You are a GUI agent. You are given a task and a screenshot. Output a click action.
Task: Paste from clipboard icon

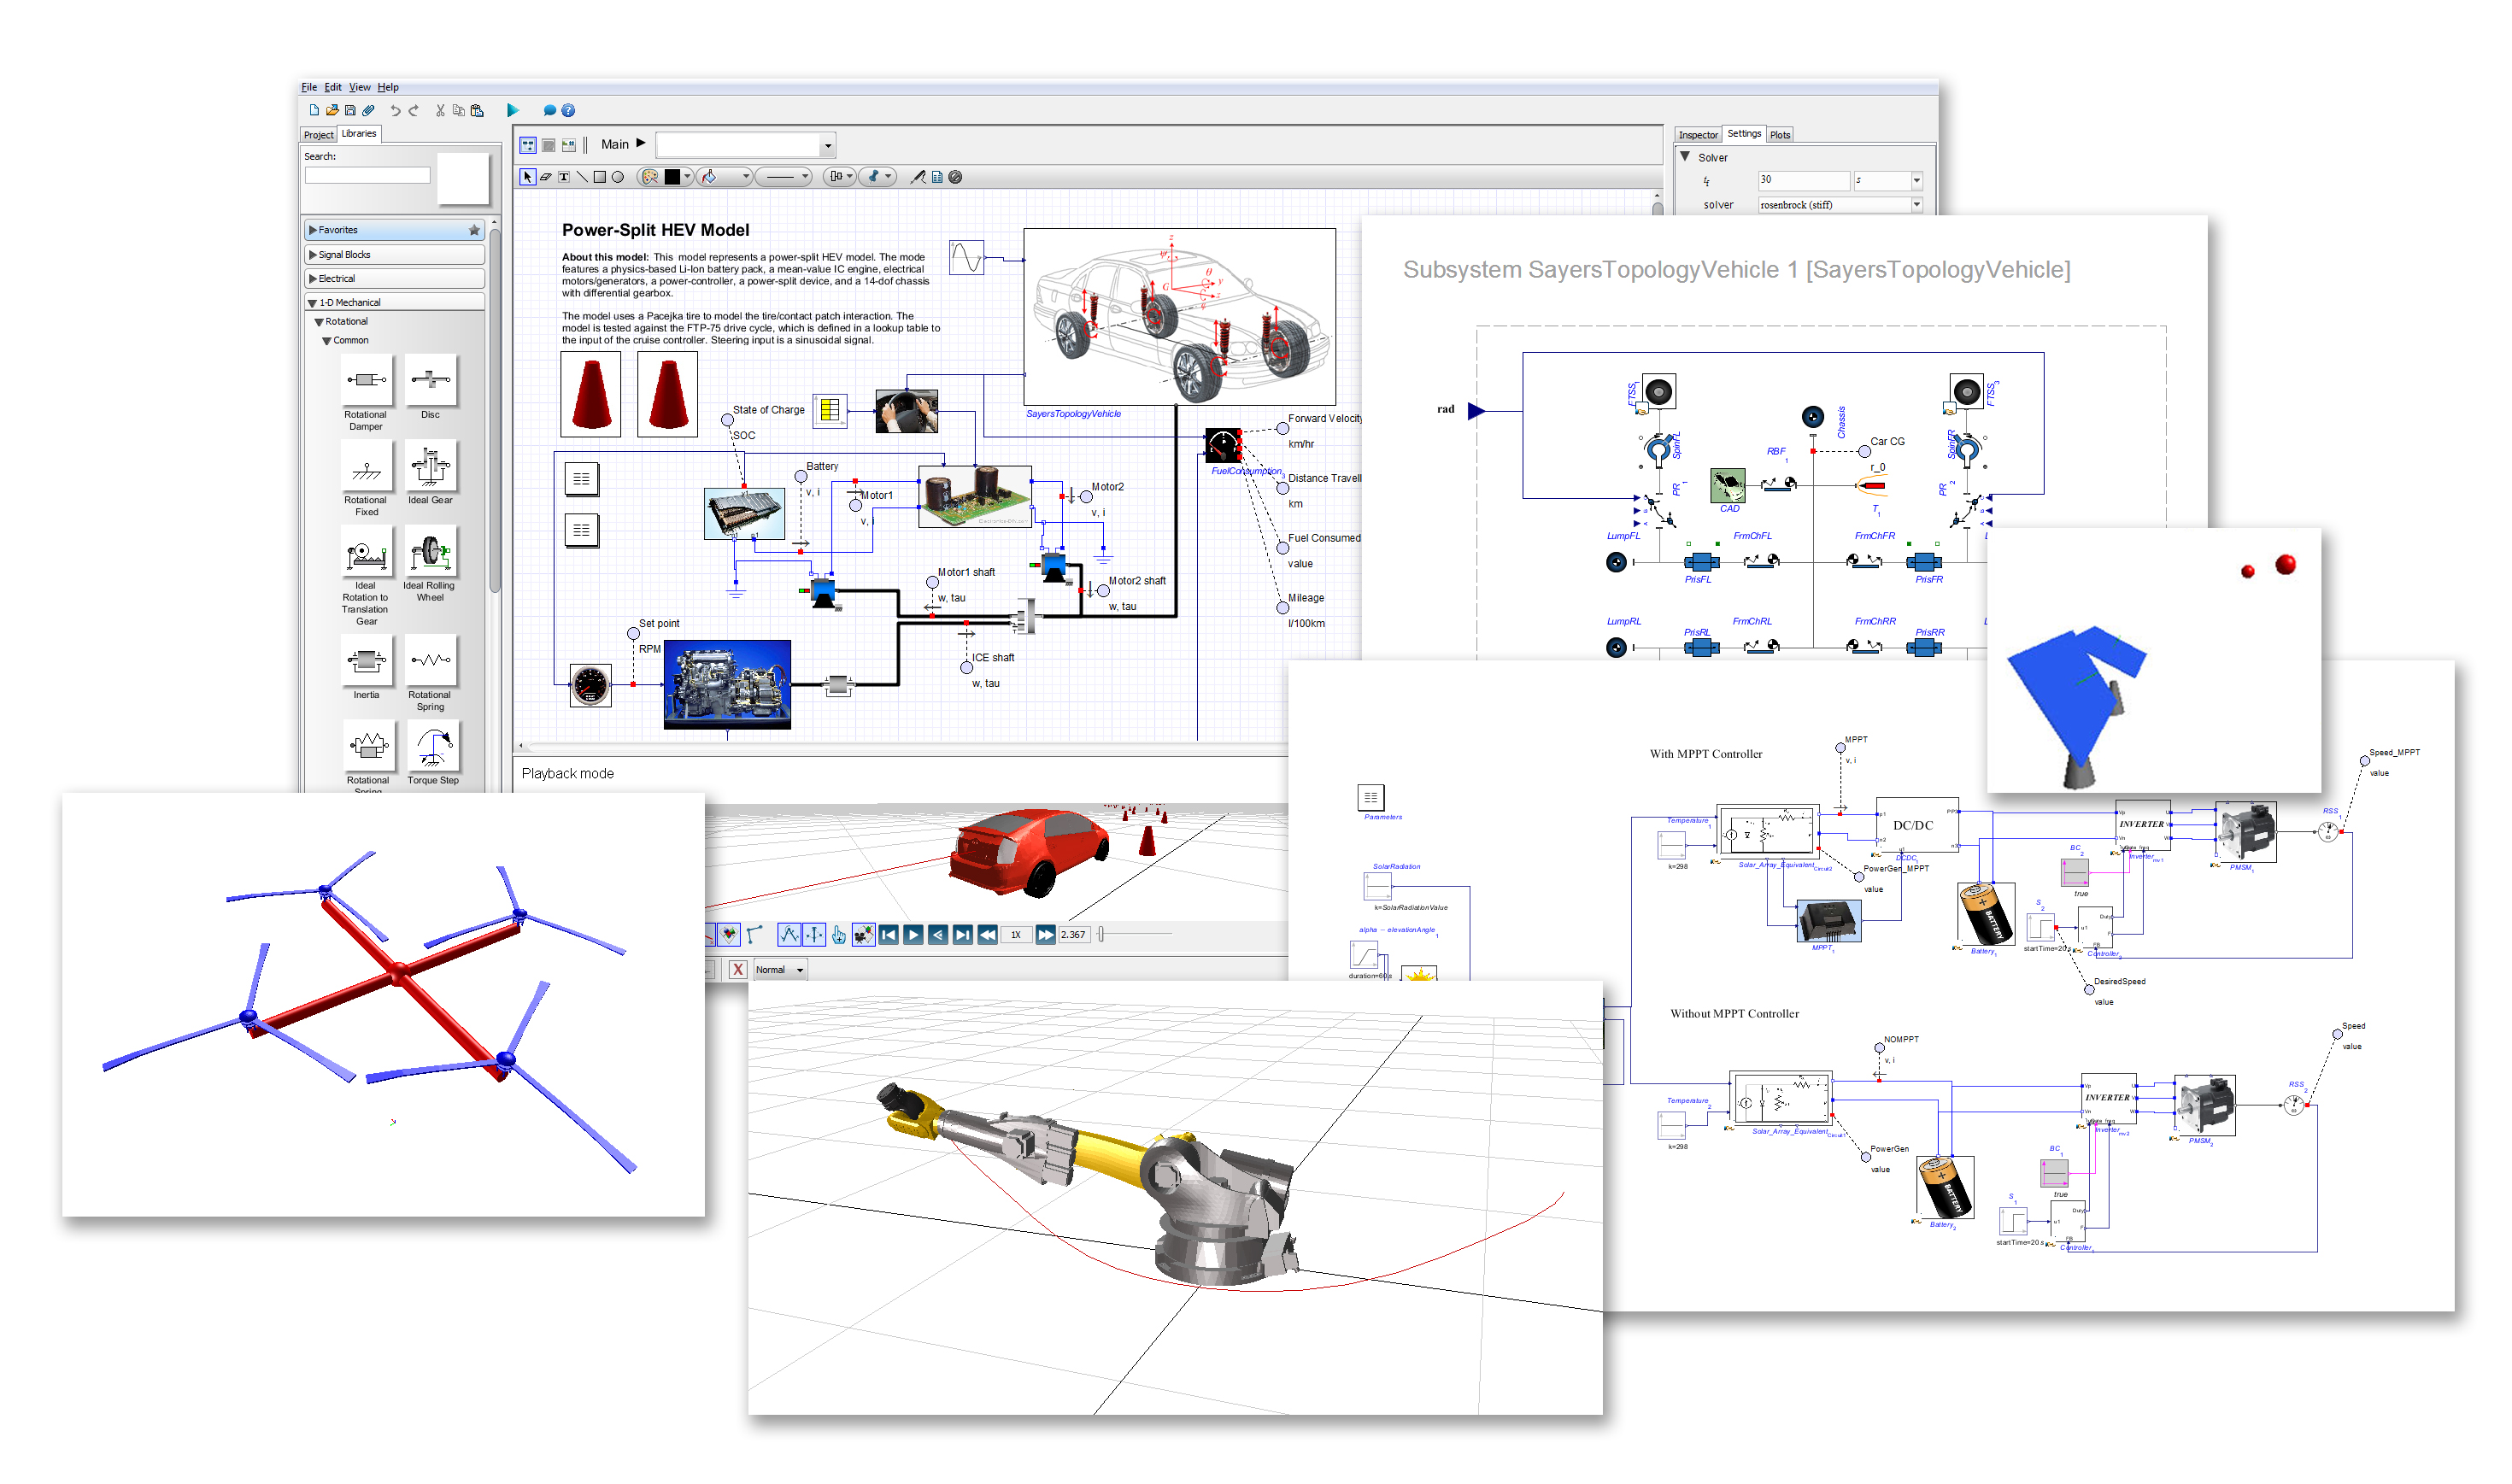(x=477, y=110)
